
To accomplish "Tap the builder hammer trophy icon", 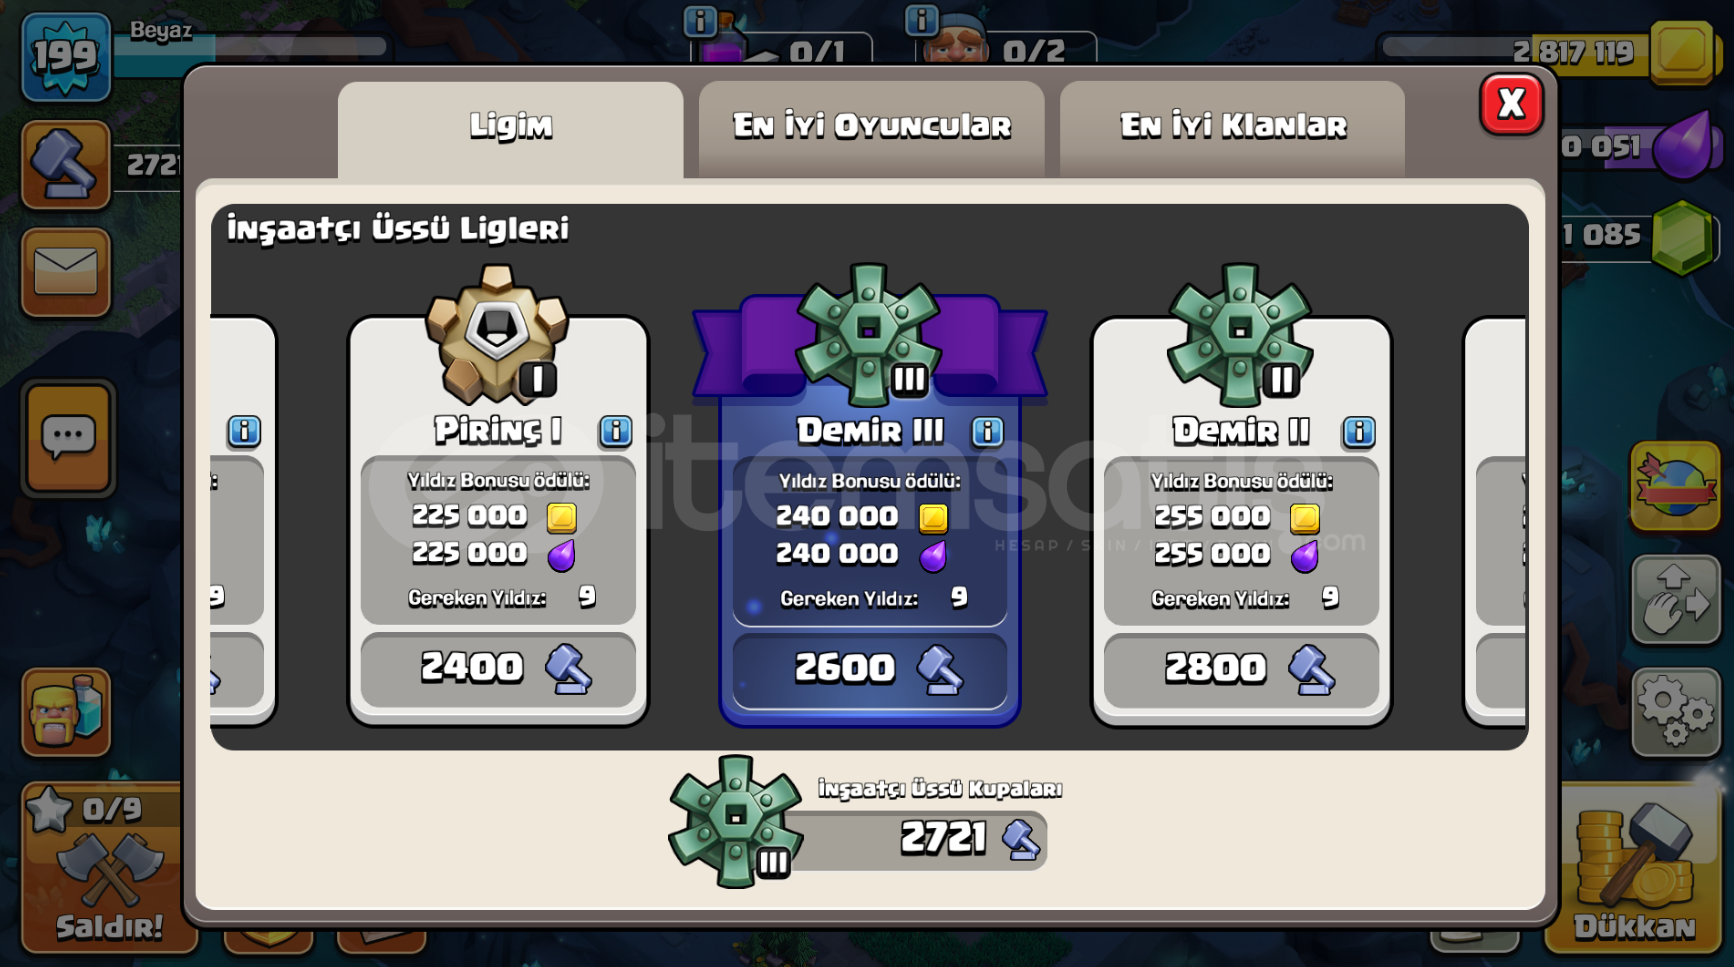I will coord(66,165).
